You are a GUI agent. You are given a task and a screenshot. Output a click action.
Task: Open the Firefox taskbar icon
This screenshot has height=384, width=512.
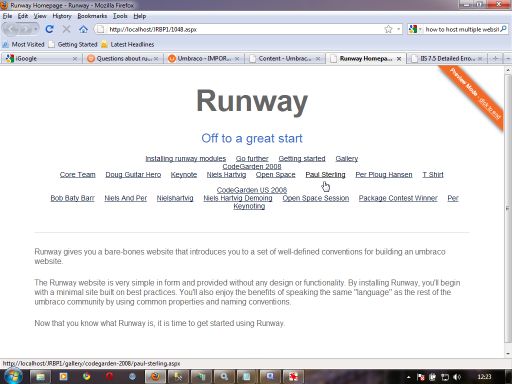pyautogui.click(x=155, y=377)
